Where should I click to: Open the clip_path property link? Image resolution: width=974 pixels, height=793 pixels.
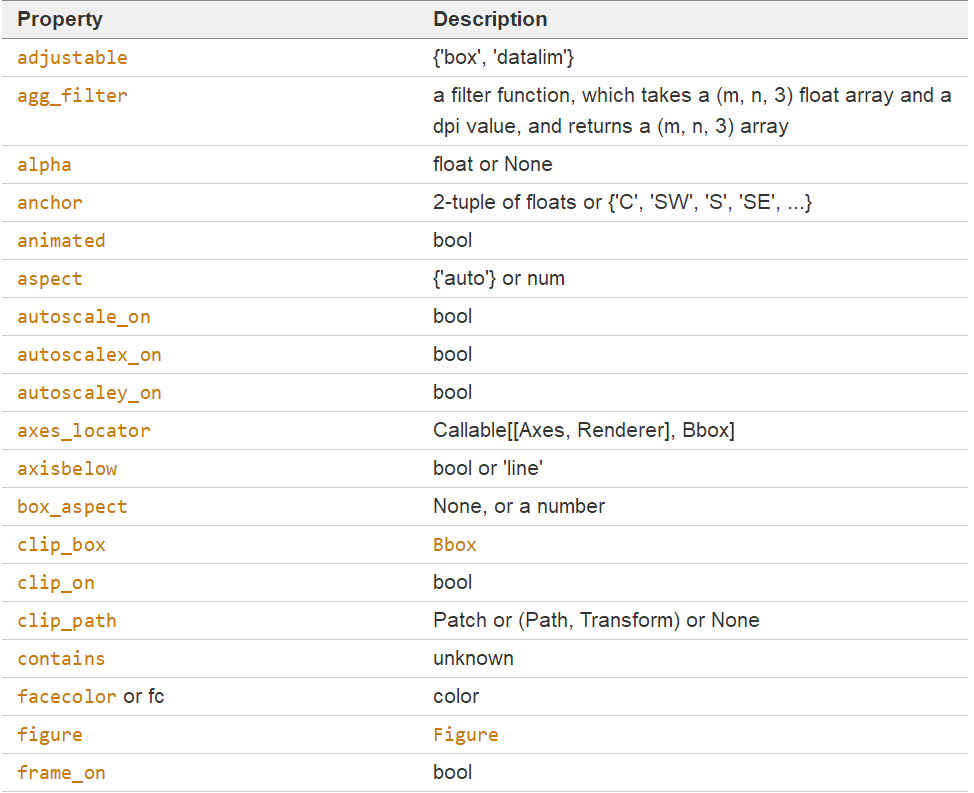[x=67, y=621]
